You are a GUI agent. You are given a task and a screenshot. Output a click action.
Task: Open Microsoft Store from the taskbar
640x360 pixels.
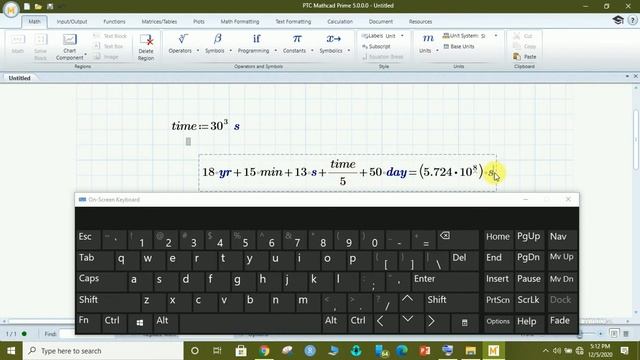(x=241, y=351)
